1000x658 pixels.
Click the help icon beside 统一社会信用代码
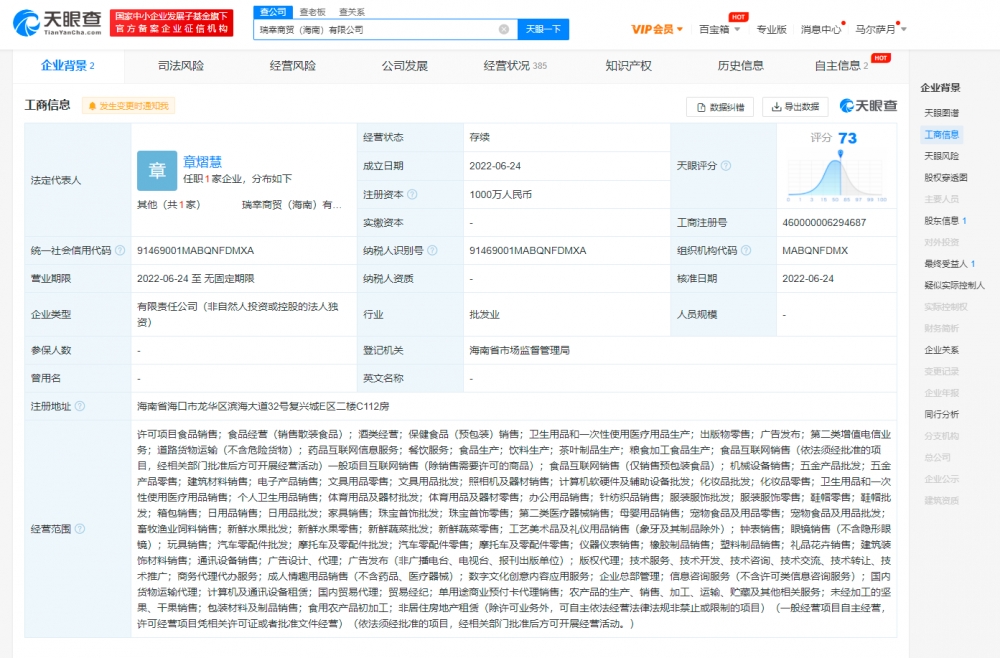pyautogui.click(x=120, y=250)
